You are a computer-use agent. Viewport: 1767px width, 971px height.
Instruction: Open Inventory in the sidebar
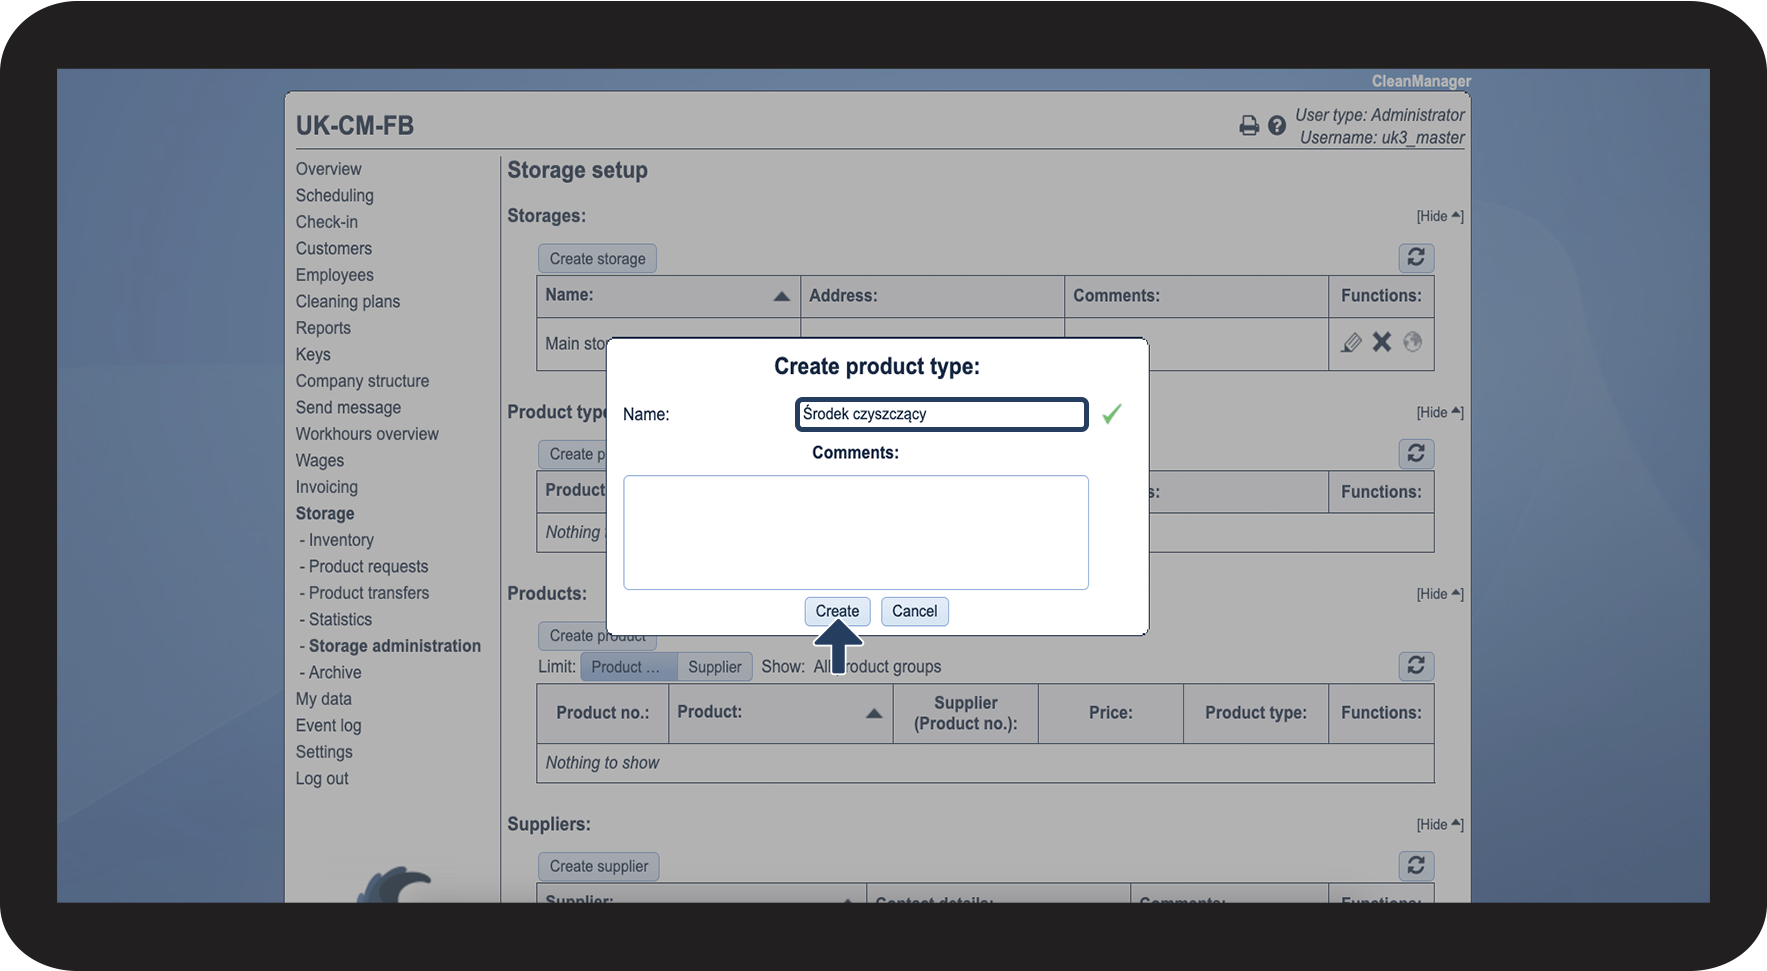tap(340, 540)
